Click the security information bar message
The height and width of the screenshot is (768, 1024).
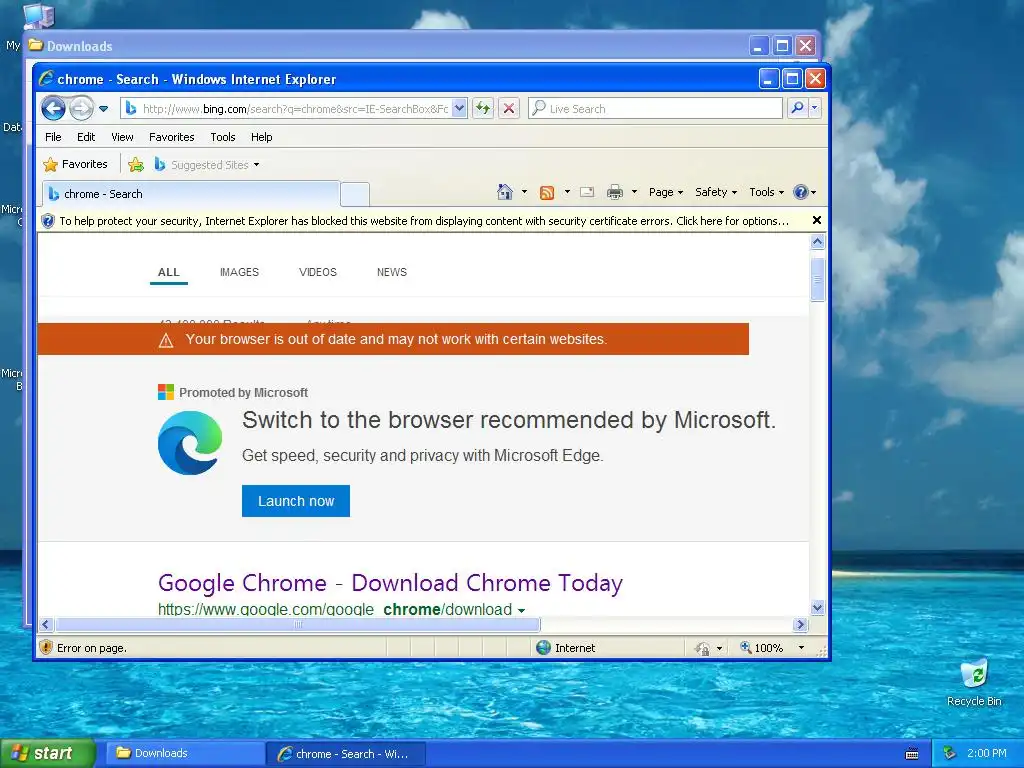(x=424, y=221)
